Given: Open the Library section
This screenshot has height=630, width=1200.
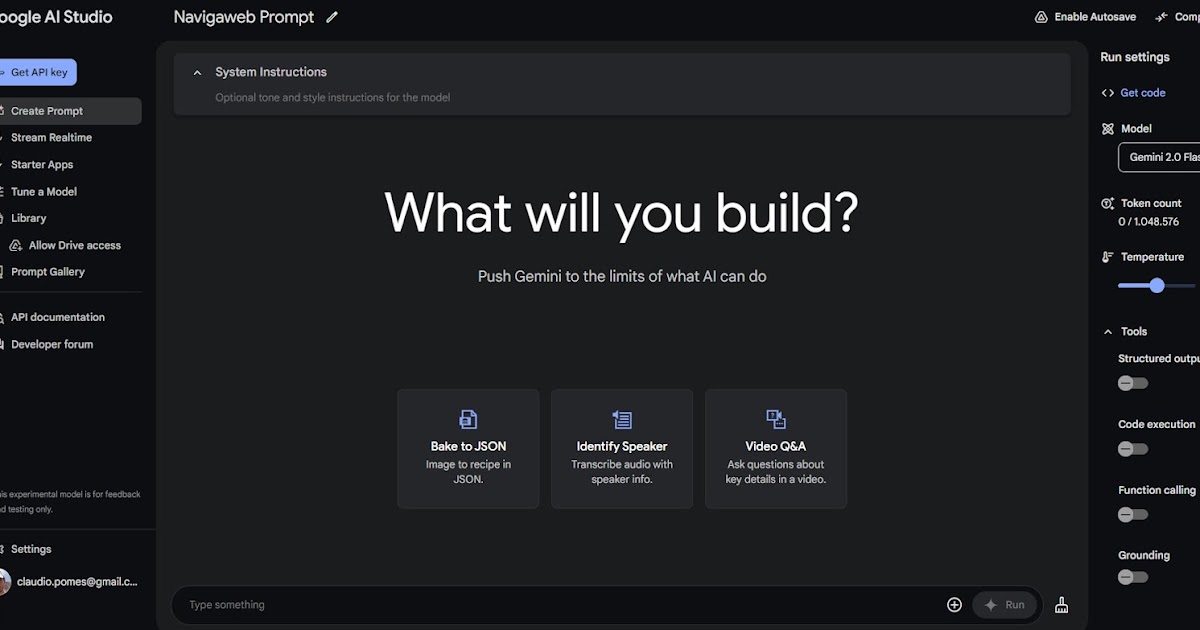Looking at the screenshot, I should [x=29, y=218].
